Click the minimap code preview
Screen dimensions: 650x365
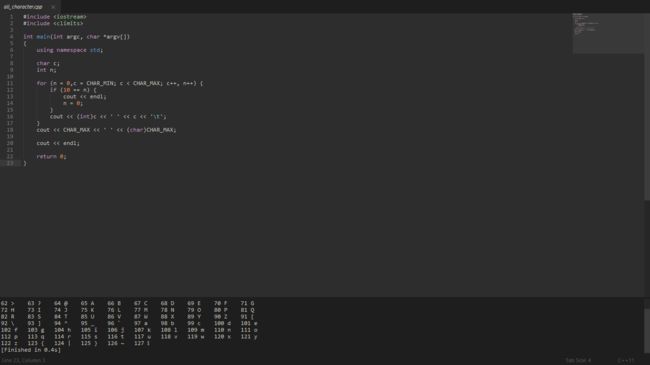pos(608,33)
